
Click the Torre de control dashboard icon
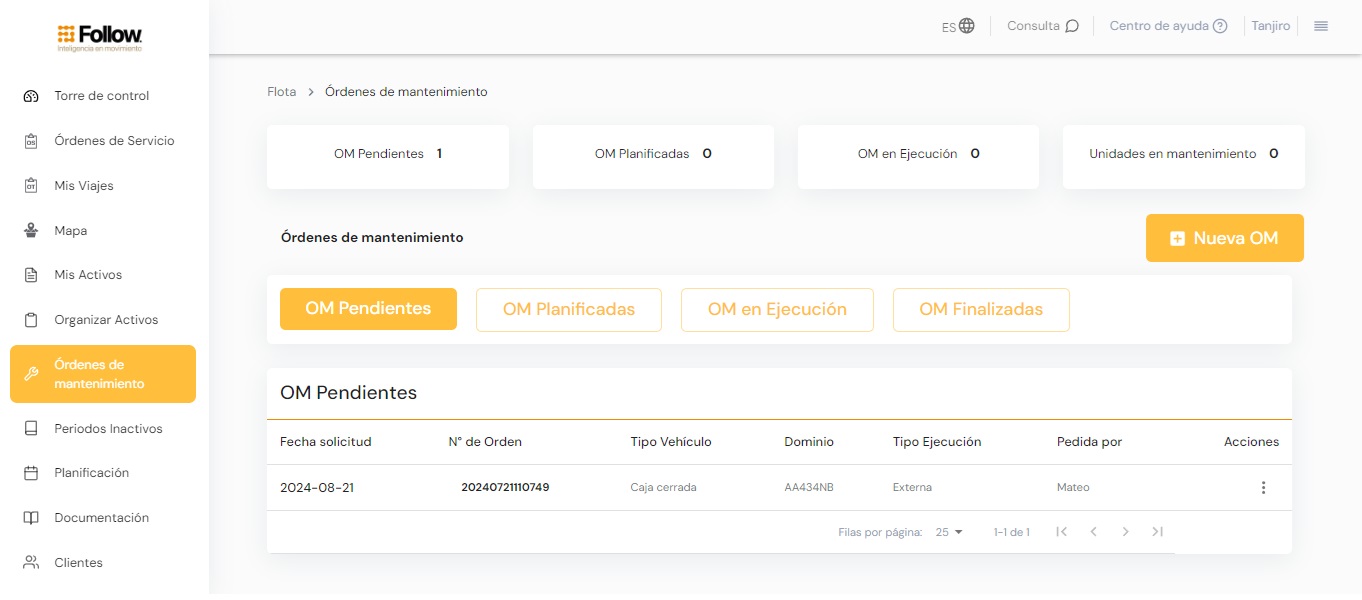pyautogui.click(x=31, y=97)
